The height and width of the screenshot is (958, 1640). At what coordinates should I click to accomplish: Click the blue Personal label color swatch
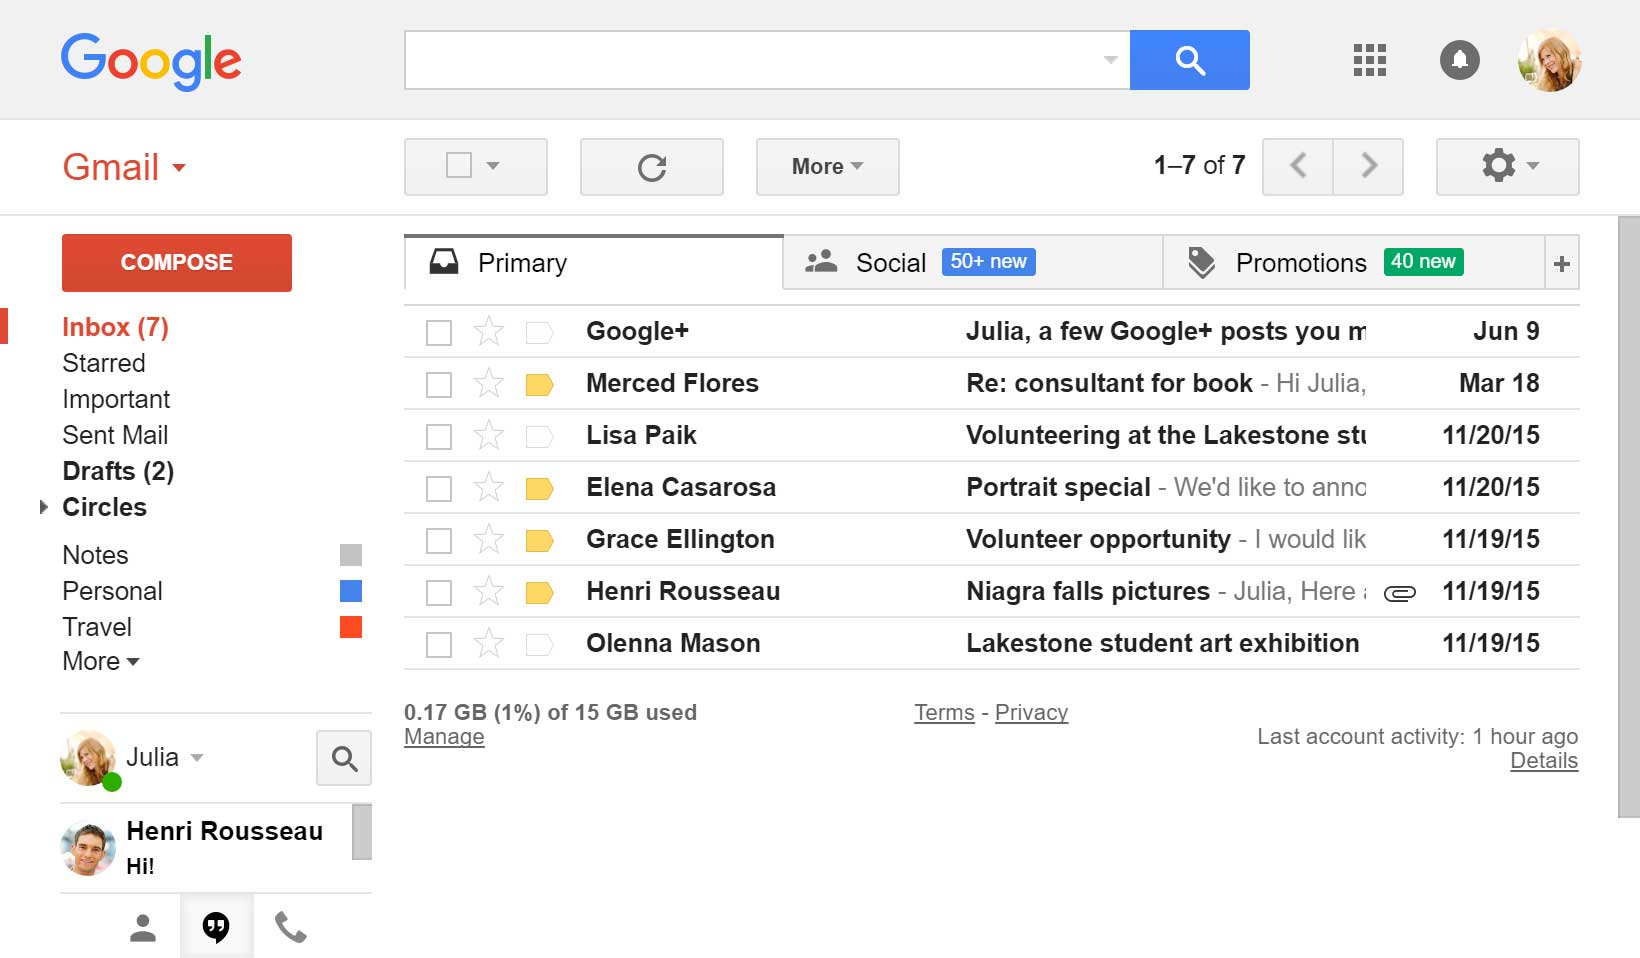click(x=351, y=591)
